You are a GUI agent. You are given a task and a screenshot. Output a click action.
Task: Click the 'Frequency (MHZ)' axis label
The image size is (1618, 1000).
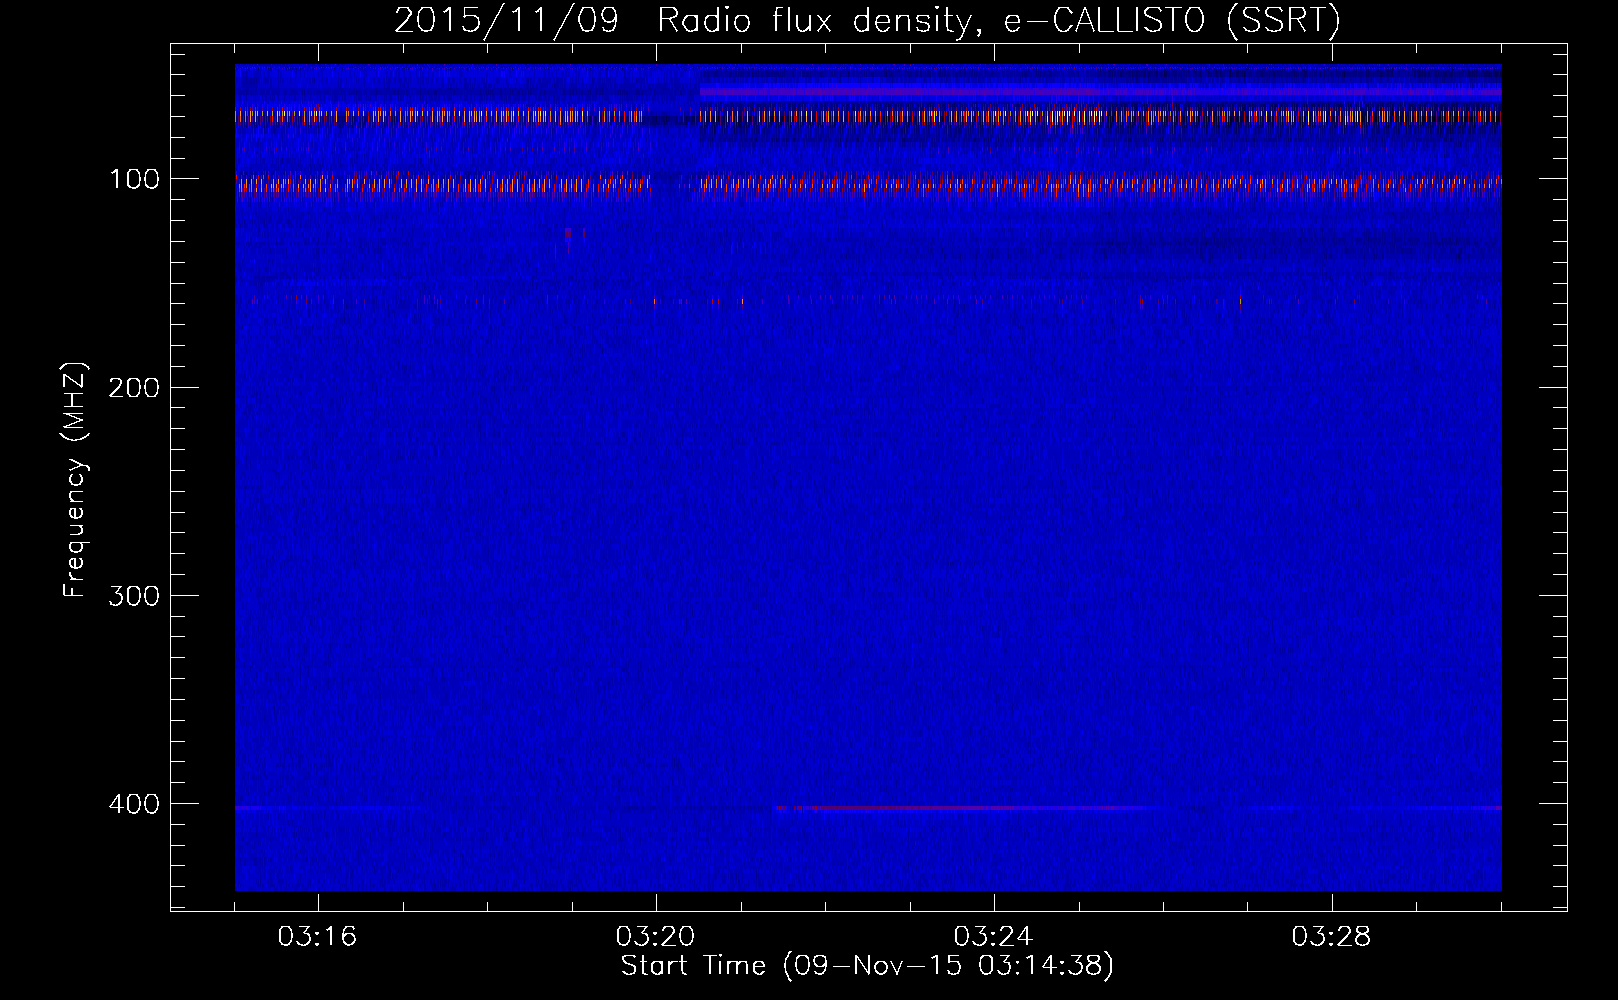[75, 480]
